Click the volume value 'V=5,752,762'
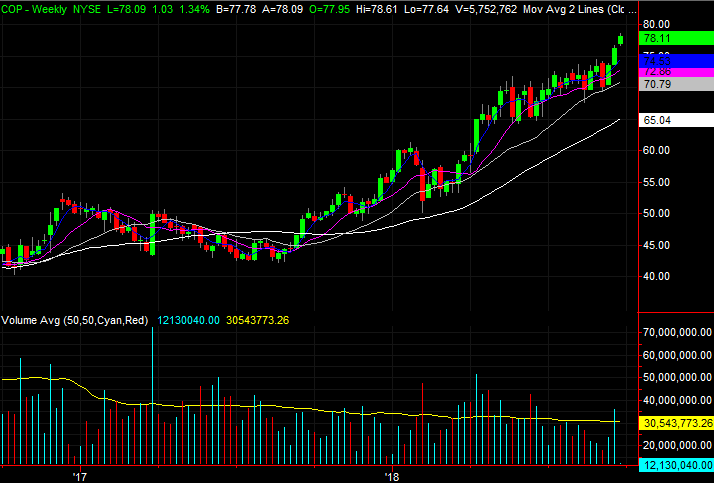The width and height of the screenshot is (714, 483). (486, 9)
